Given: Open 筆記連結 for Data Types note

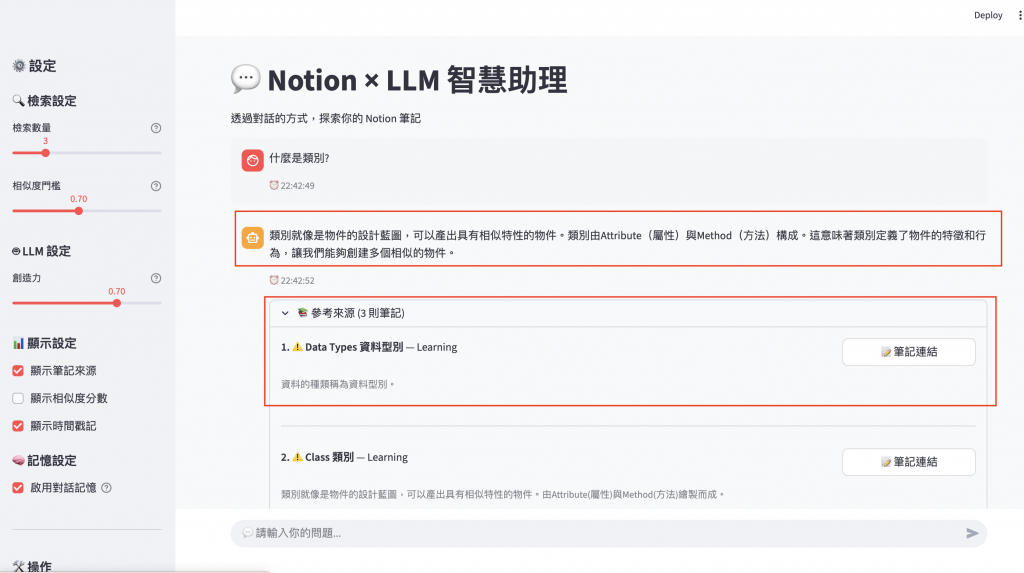Looking at the screenshot, I should coord(908,352).
